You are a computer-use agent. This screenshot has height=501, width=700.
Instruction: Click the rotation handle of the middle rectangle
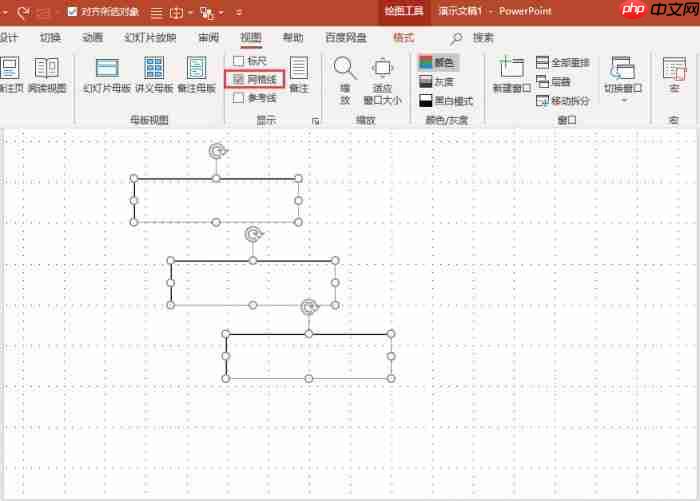coord(254,234)
